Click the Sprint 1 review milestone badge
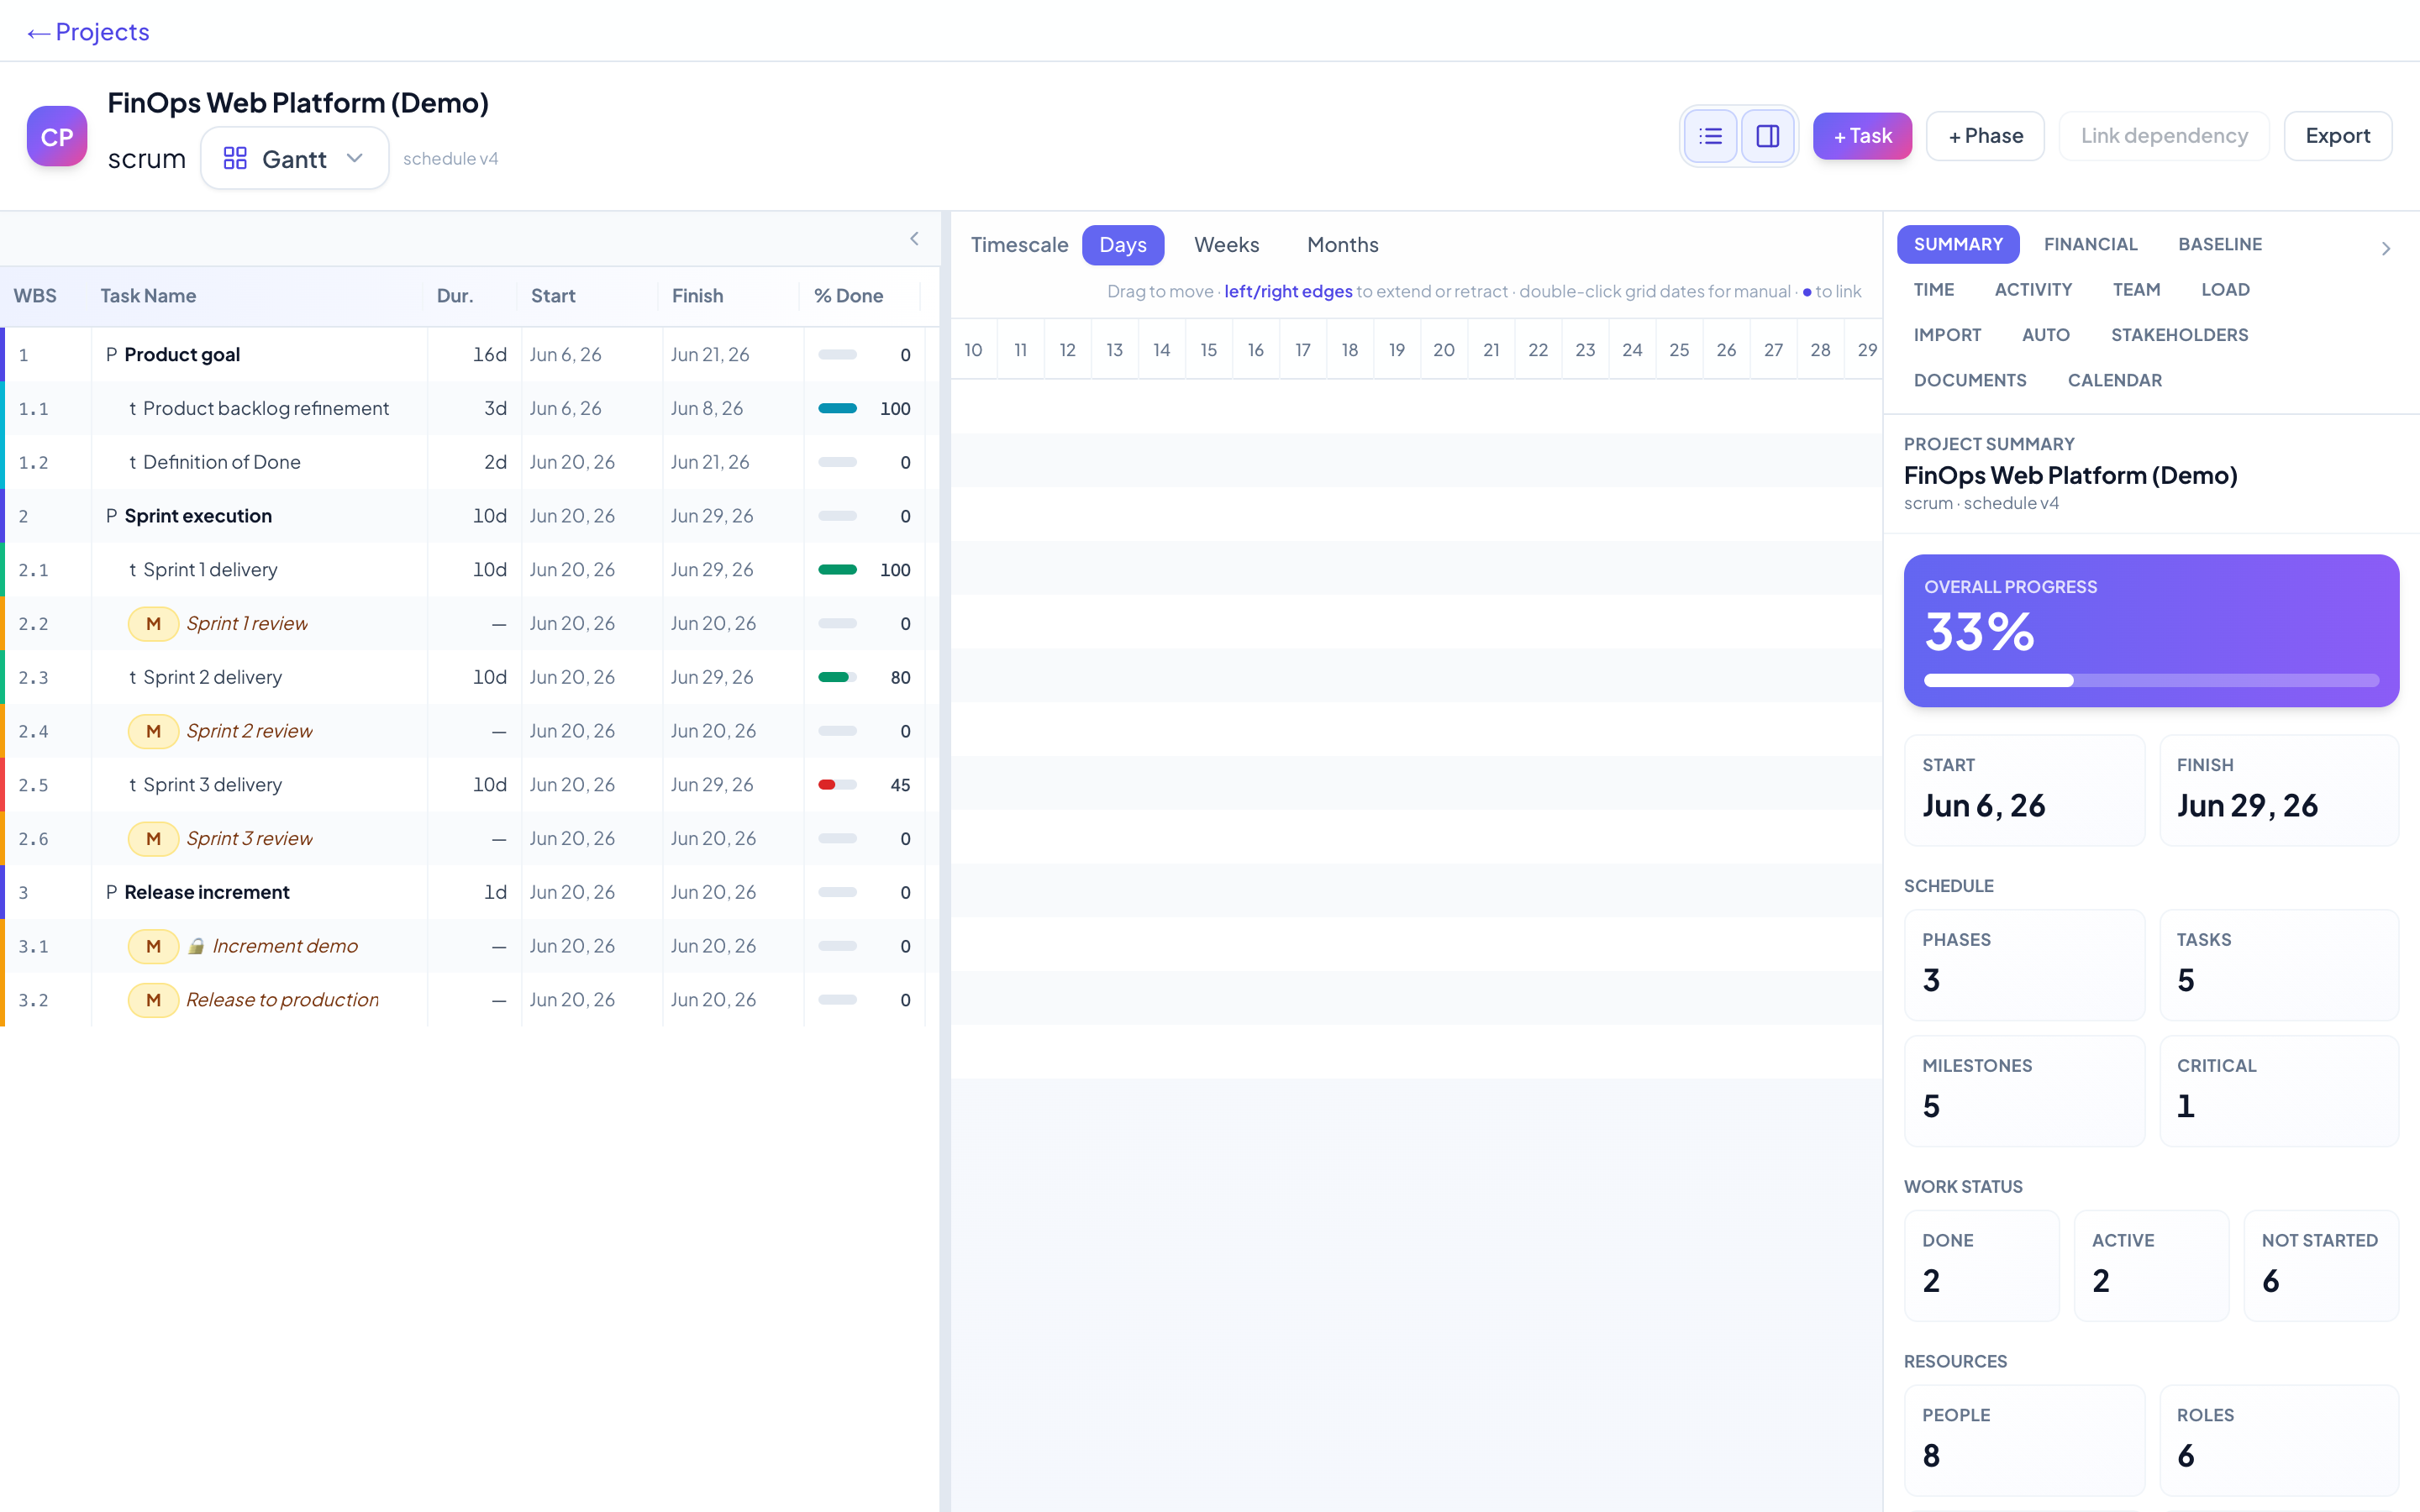The image size is (2420, 1512). [x=153, y=624]
